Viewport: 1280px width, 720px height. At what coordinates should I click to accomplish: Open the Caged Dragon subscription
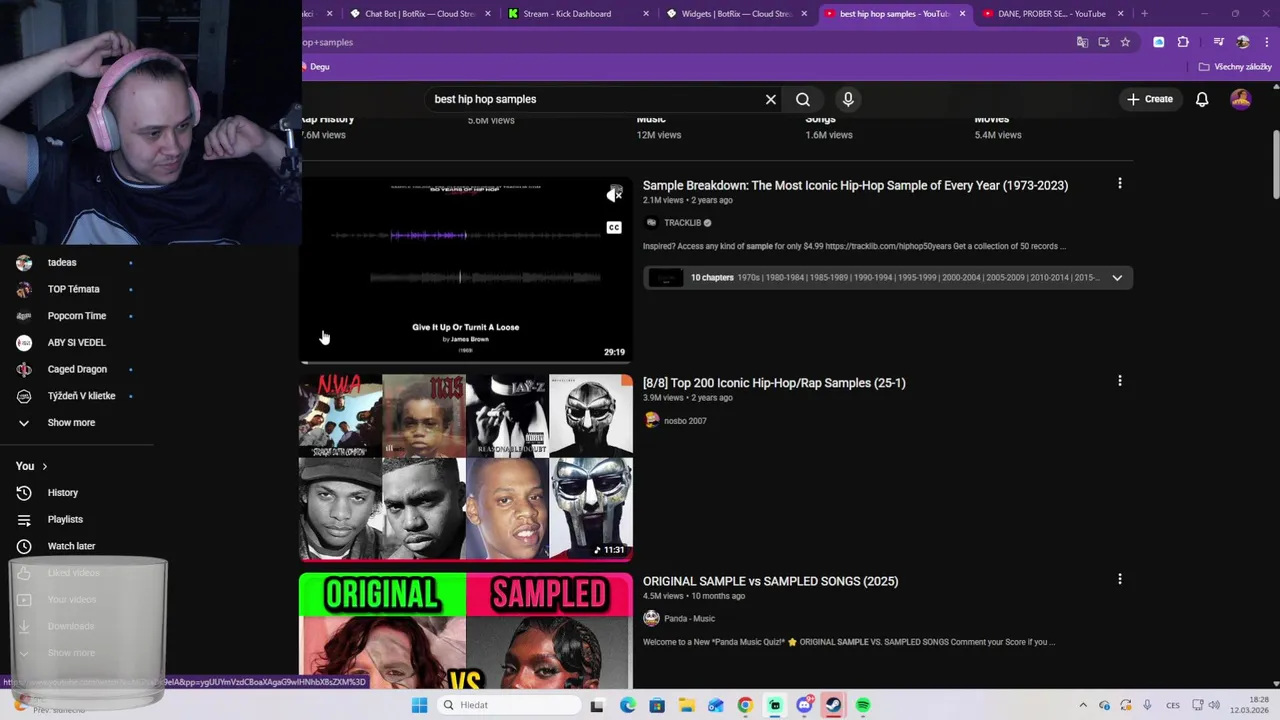(x=77, y=369)
